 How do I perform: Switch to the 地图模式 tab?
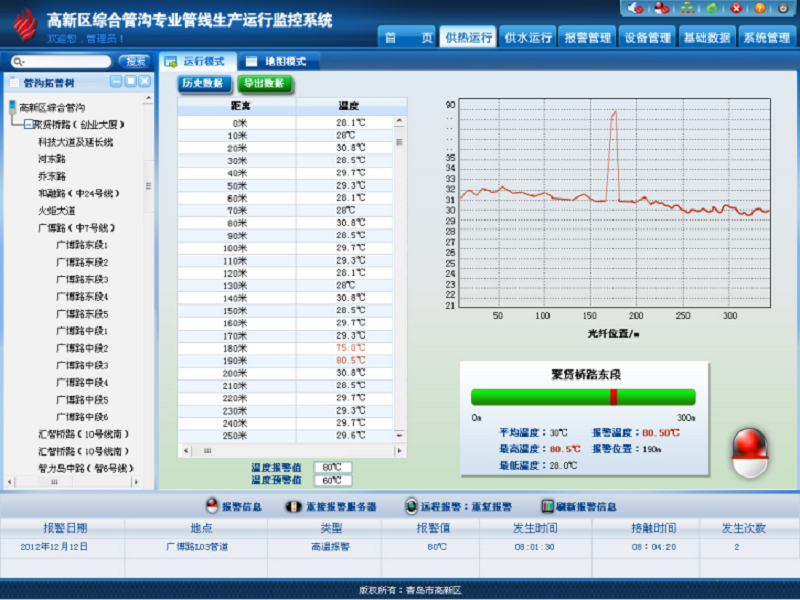[277, 61]
